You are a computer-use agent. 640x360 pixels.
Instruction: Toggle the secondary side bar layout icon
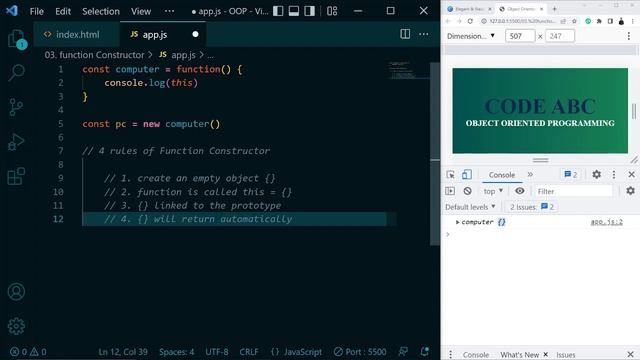(x=309, y=11)
